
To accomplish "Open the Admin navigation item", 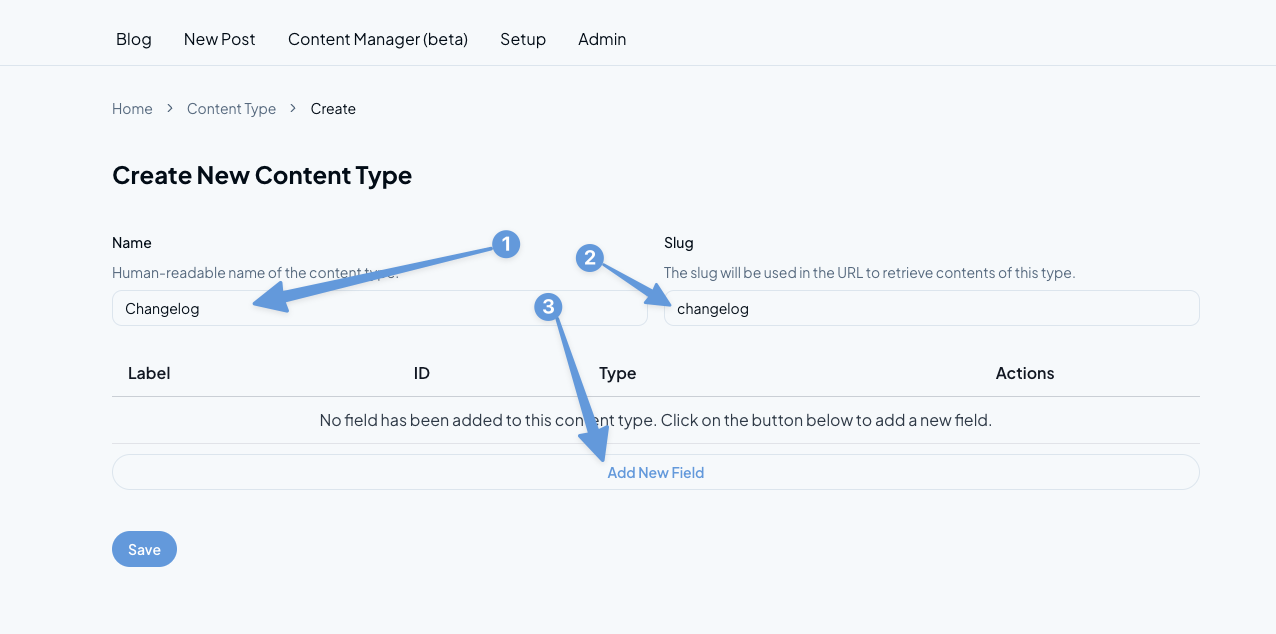I will point(602,39).
